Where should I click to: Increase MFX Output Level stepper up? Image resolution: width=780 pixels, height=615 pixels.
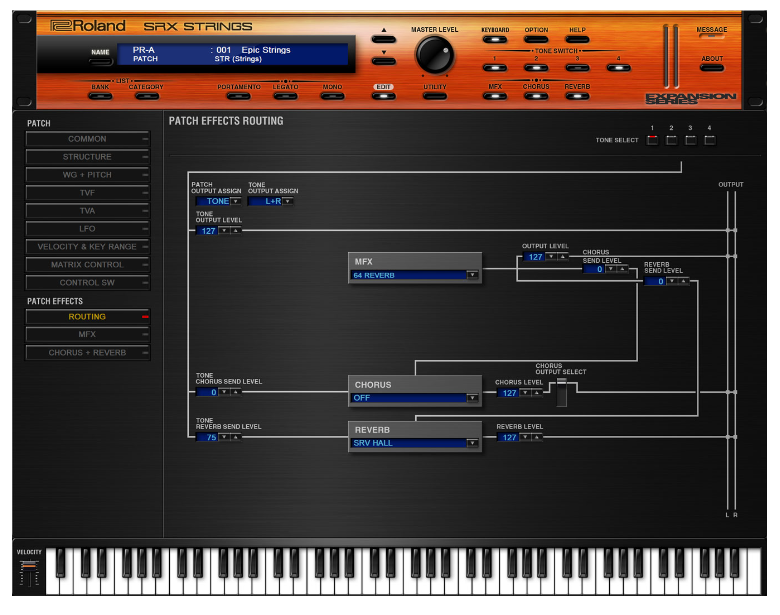(x=563, y=257)
